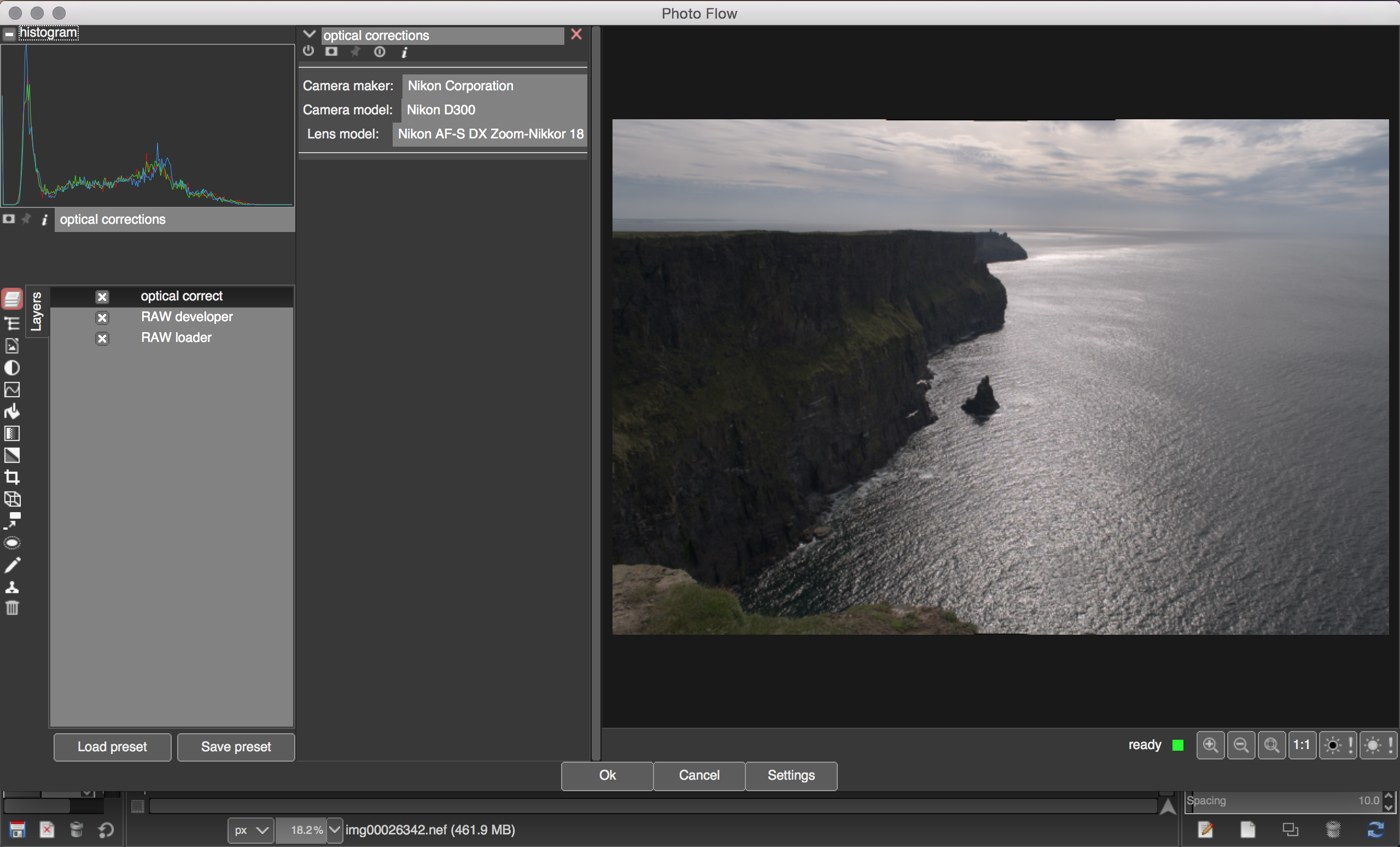Toggle visibility of RAW loader layer

pos(102,339)
